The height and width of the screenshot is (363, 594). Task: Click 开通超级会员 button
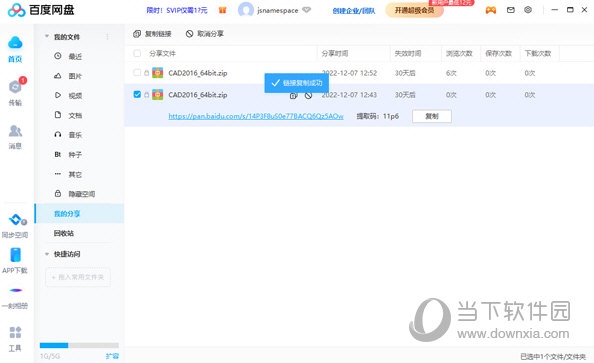tap(414, 10)
